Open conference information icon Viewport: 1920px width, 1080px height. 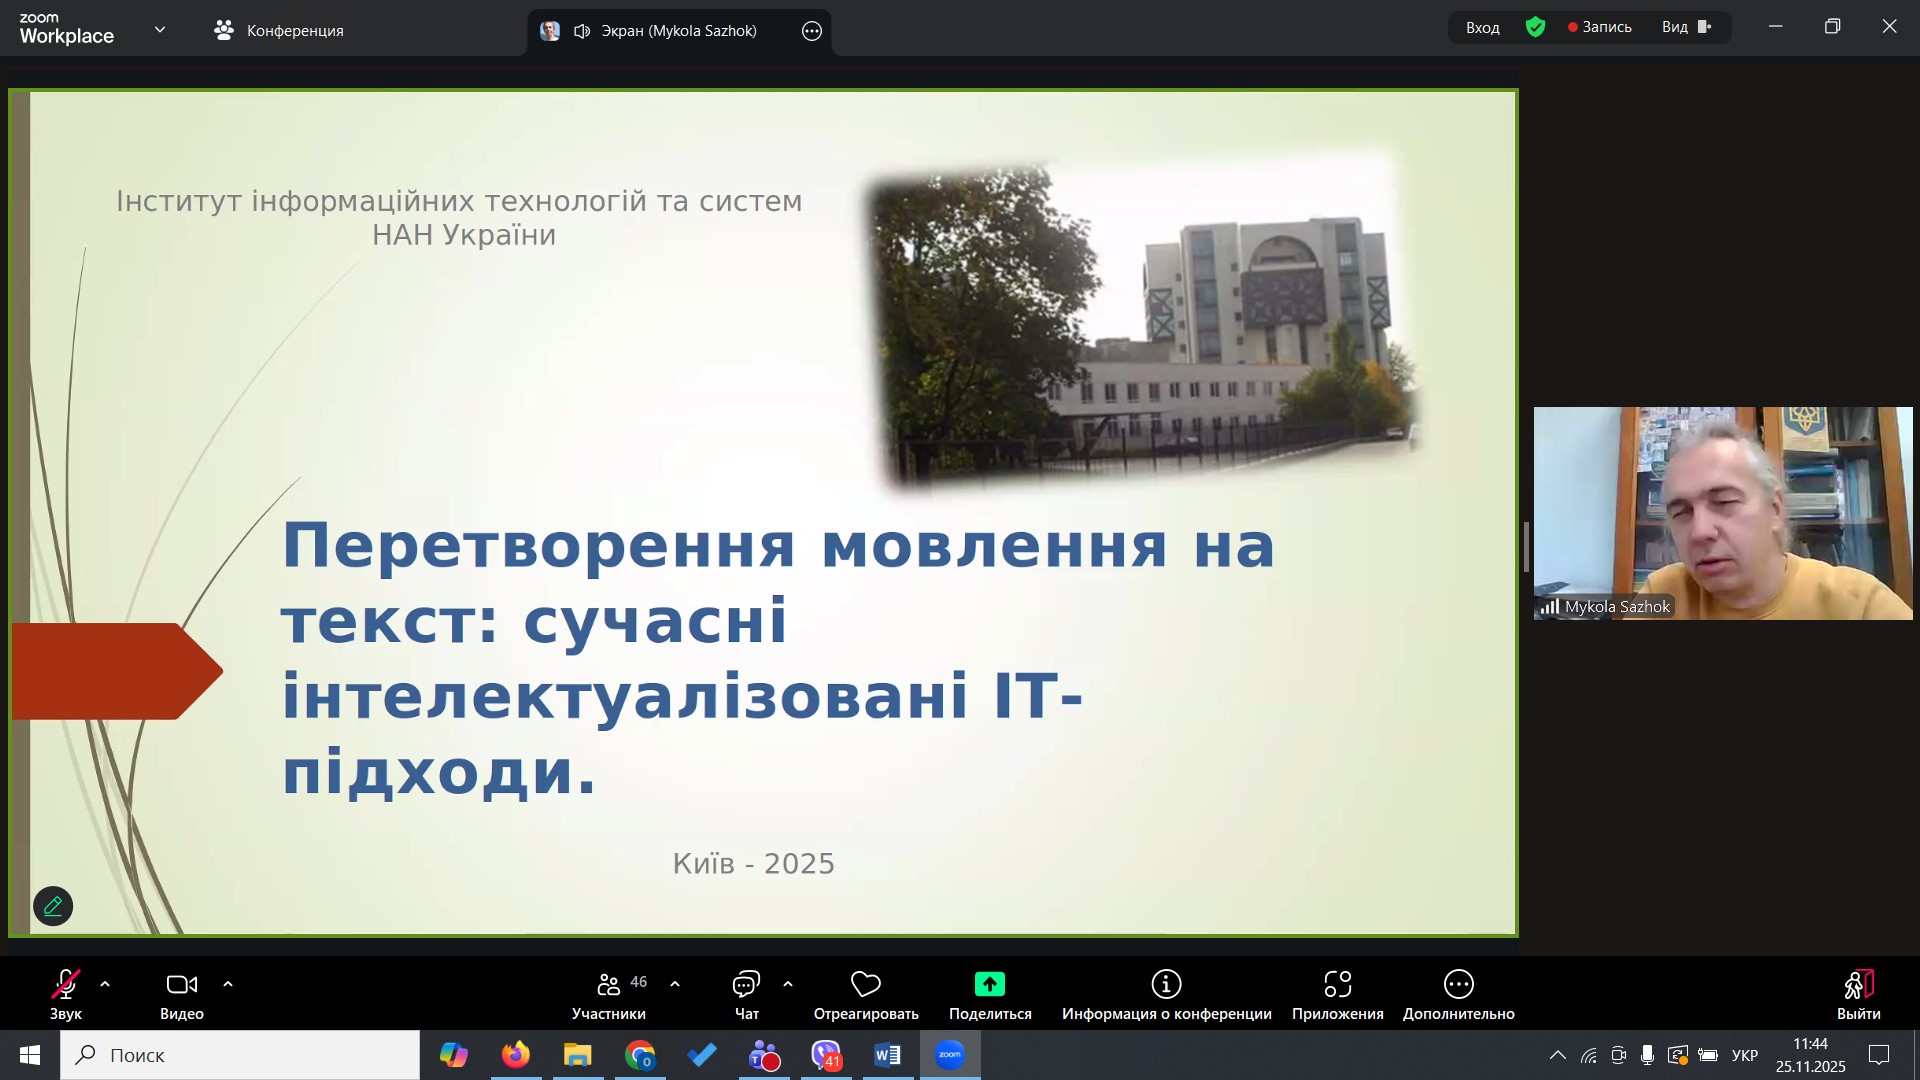point(1166,985)
